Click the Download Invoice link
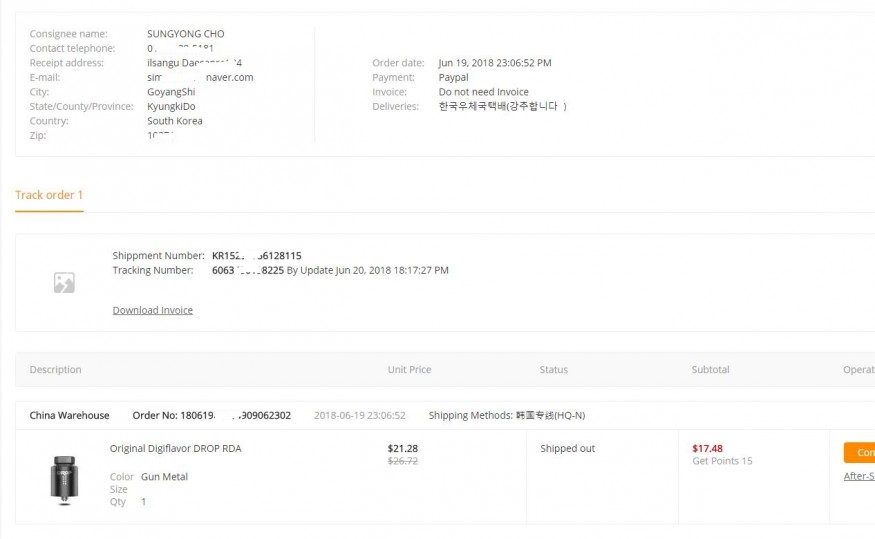Screen dimensions: 875x539 pos(152,310)
